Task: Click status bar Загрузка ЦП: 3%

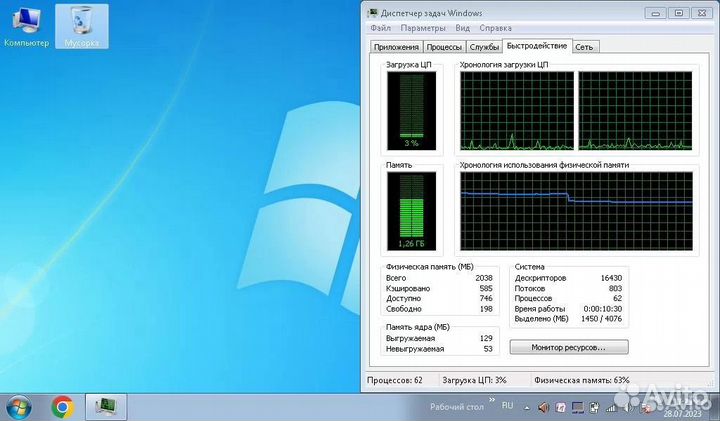Action: pyautogui.click(x=474, y=380)
